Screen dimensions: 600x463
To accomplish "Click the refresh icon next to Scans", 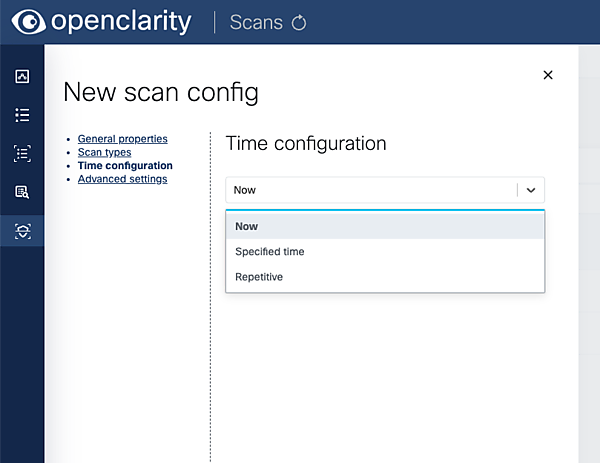I will click(298, 23).
